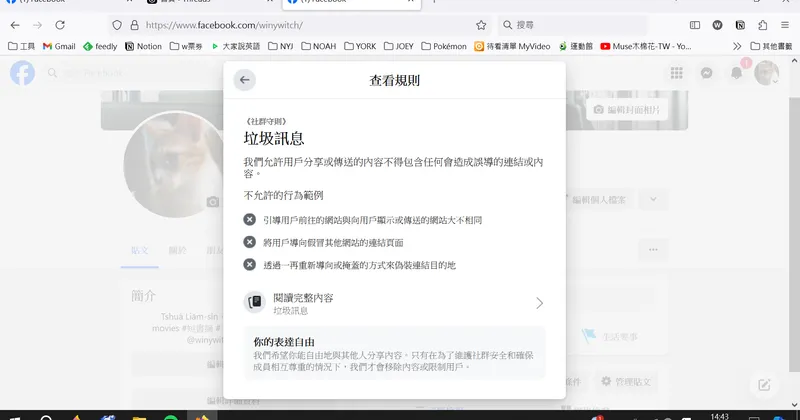Click the new message compose icon
This screenshot has height=420, width=800.
tap(764, 385)
